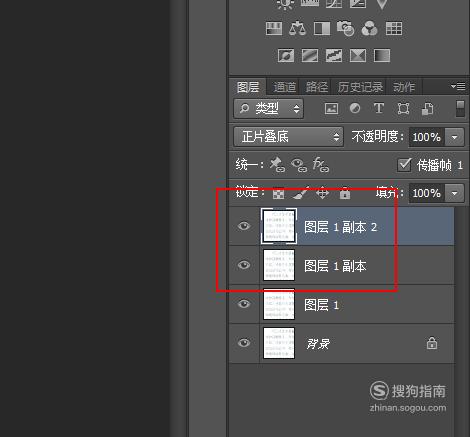This screenshot has width=470, height=437.
Task: Add a Gradient Map adjustment layer
Action: [382, 56]
